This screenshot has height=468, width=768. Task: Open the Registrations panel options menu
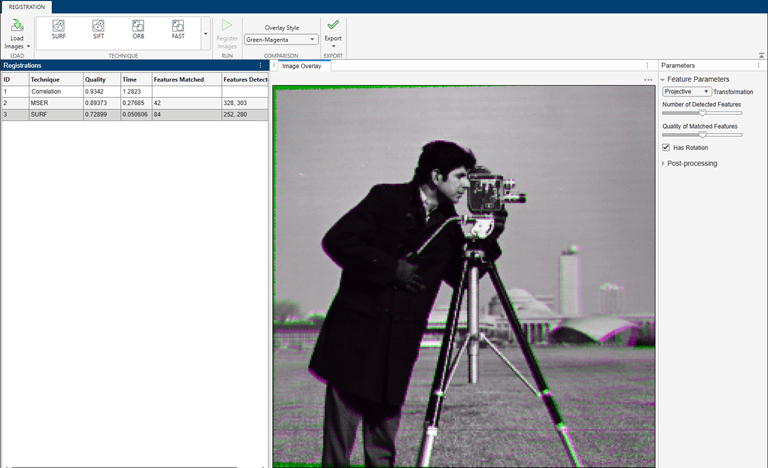click(x=260, y=65)
